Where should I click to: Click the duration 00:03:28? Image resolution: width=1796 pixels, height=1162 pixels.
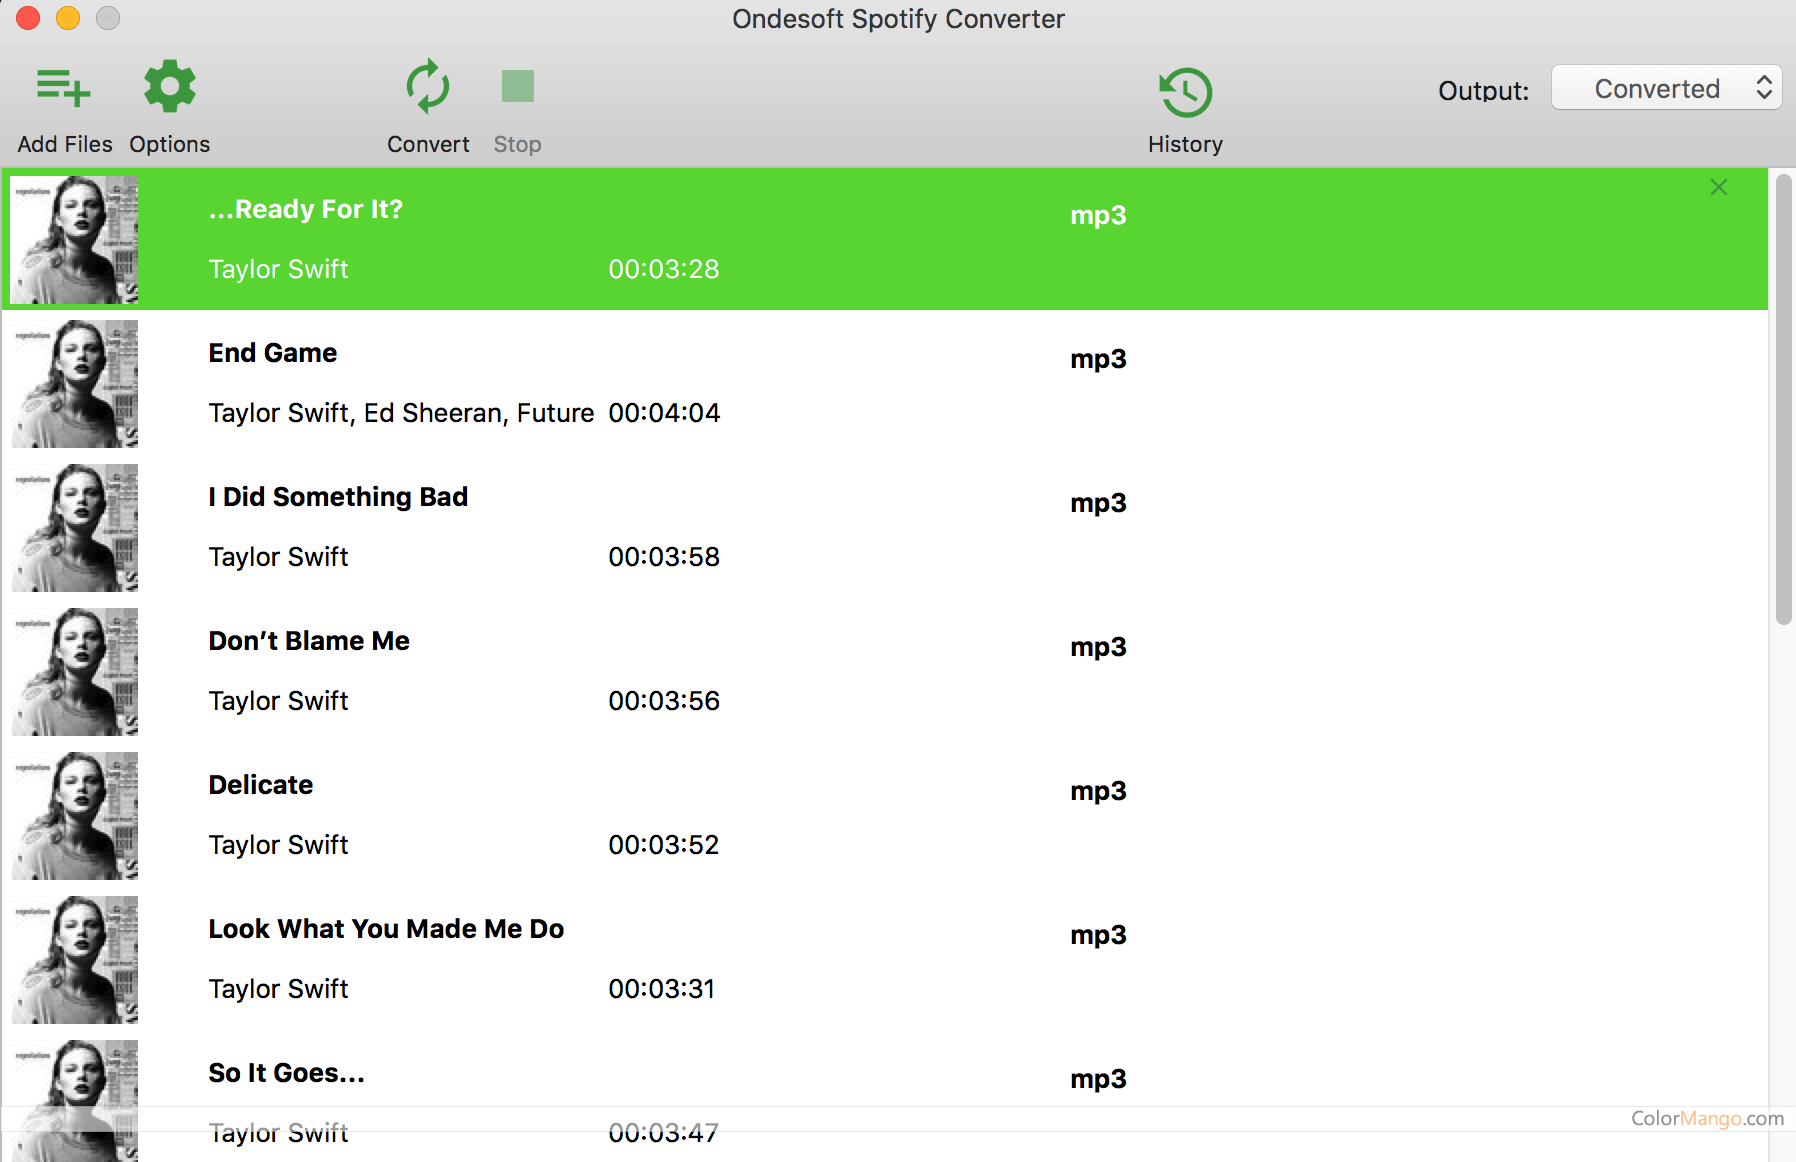tap(664, 269)
